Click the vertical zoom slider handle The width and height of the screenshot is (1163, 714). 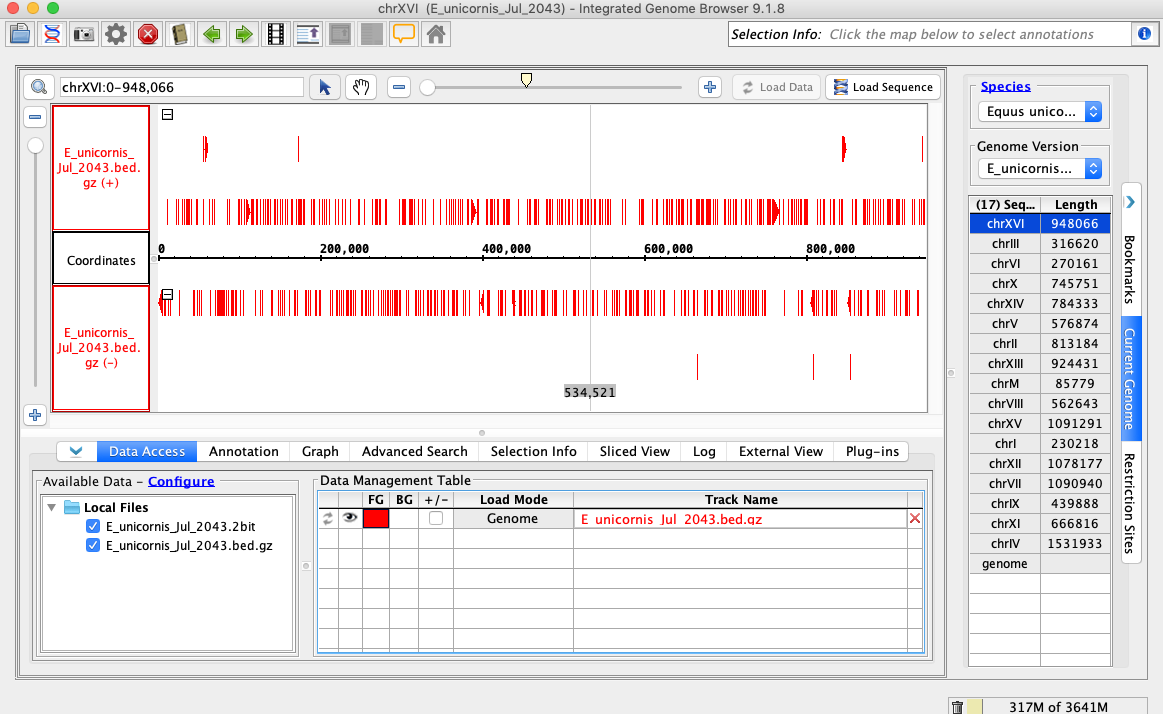coord(35,145)
